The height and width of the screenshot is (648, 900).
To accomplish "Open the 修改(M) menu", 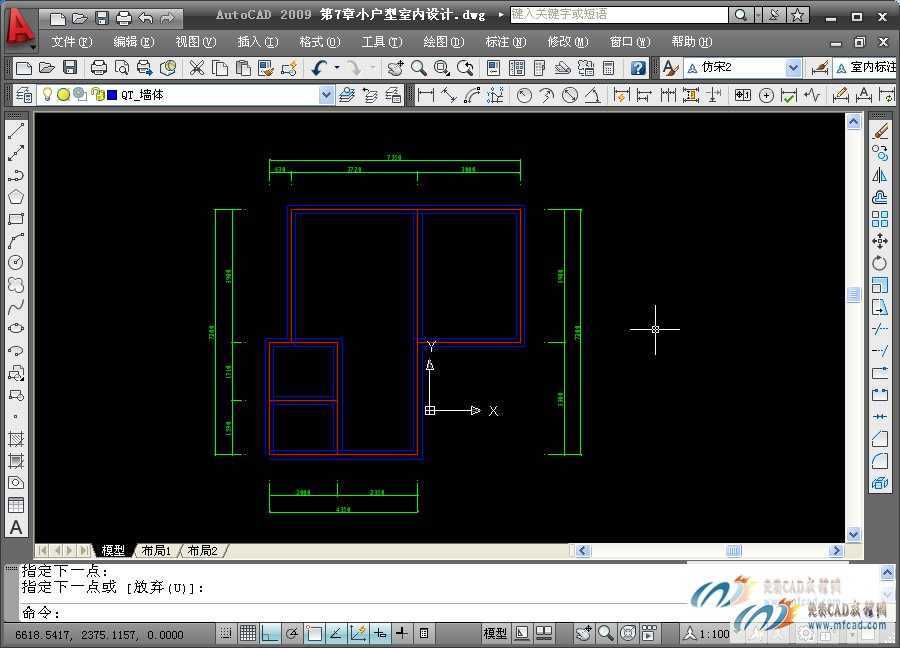I will (x=568, y=41).
